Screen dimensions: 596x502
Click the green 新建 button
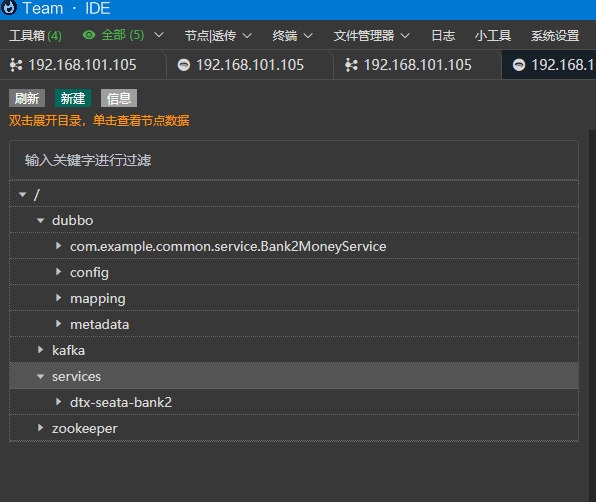click(x=73, y=98)
